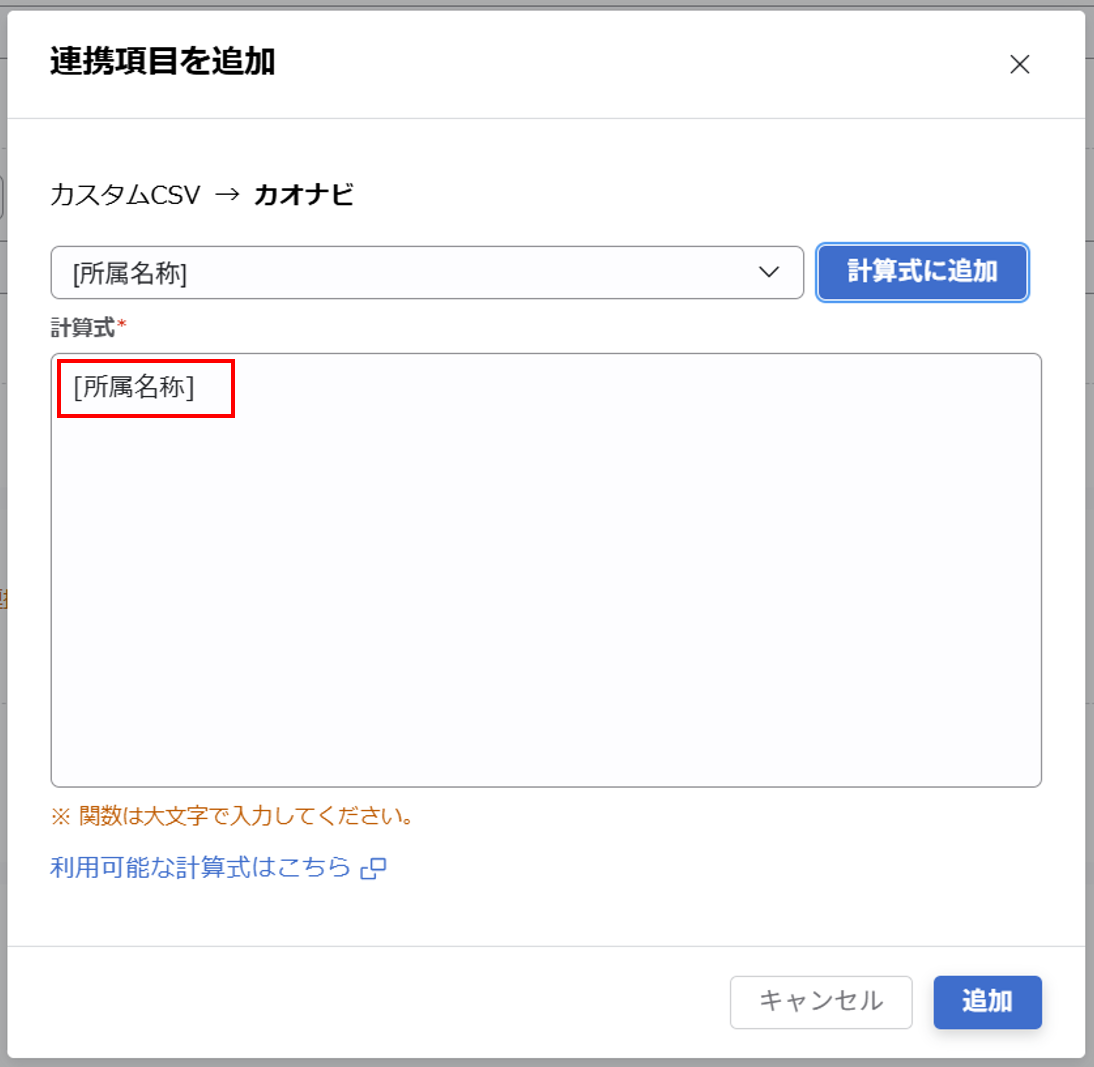The width and height of the screenshot is (1094, 1067).
Task: Cancel the dialog via キャンセル
Action: (821, 1002)
